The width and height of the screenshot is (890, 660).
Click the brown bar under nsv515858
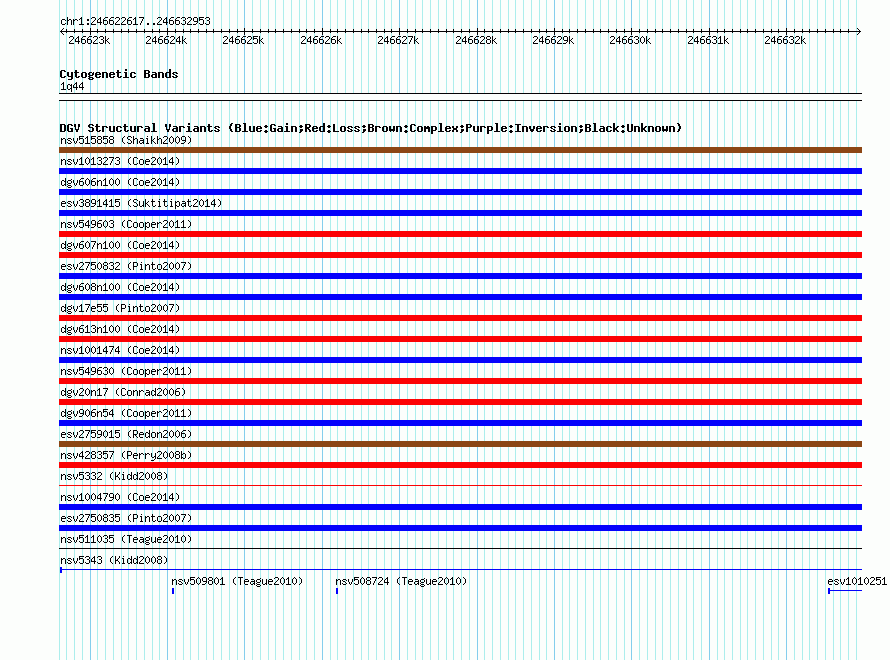460,150
